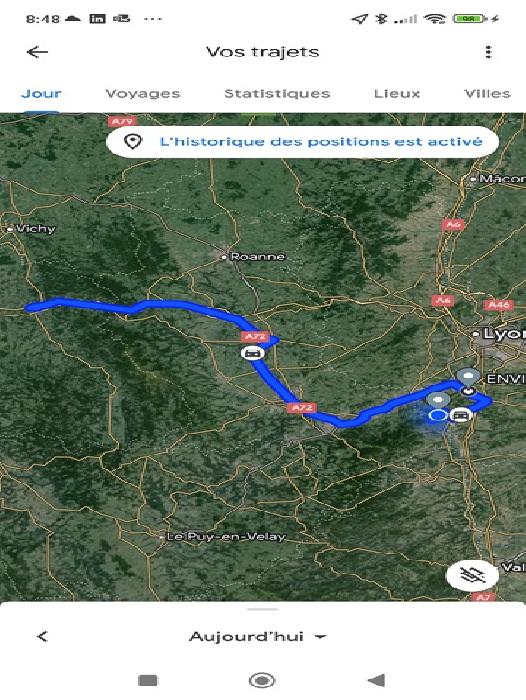Select the car icon near the A72 label

(x=253, y=353)
